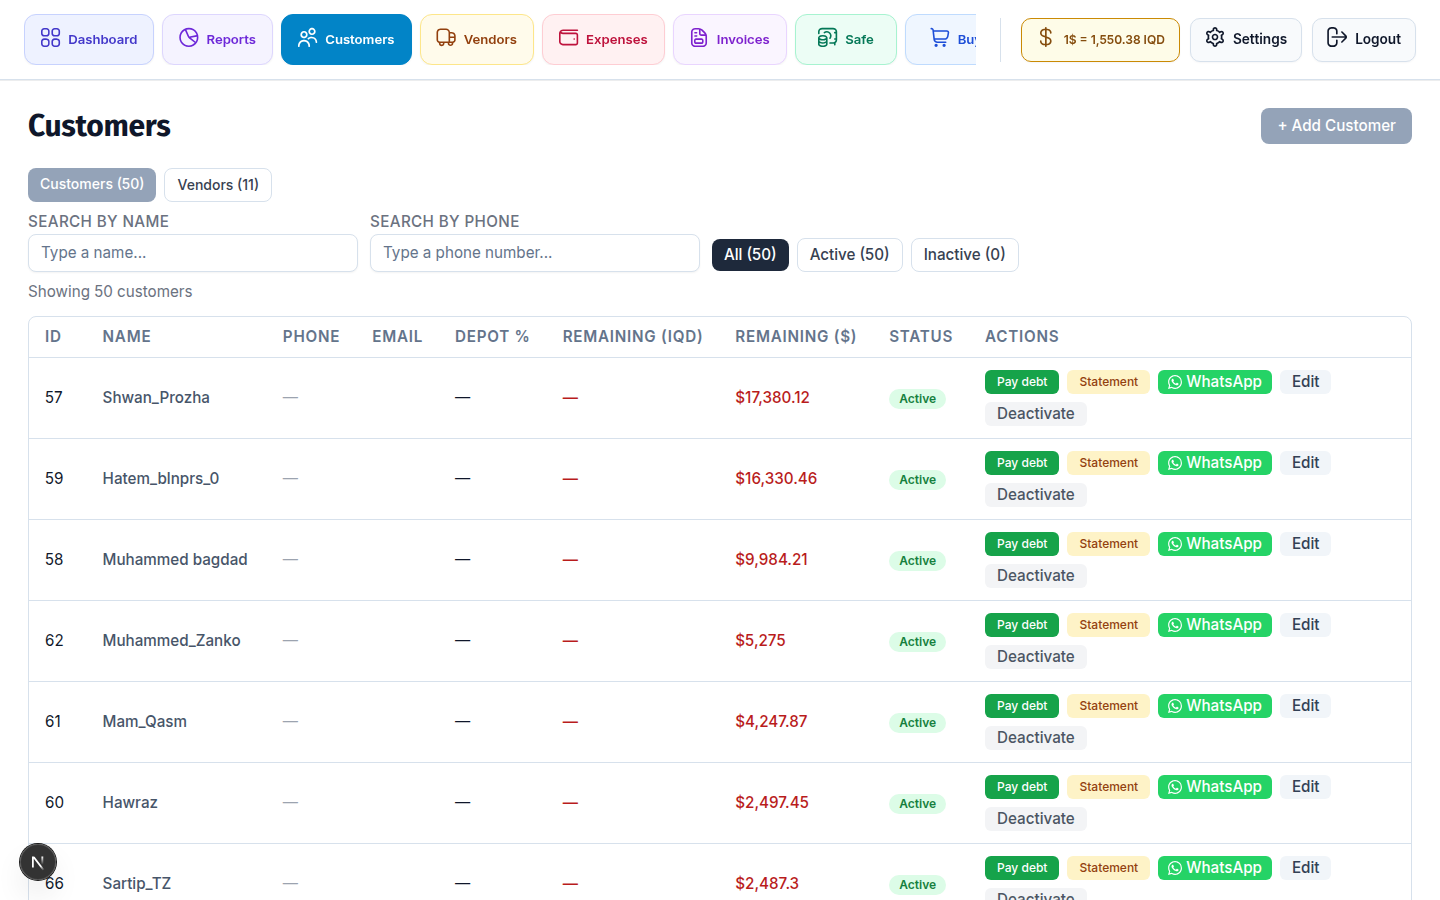Deactivate customer Shwan_Prozha
Viewport: 1440px width, 900px height.
pos(1036,414)
